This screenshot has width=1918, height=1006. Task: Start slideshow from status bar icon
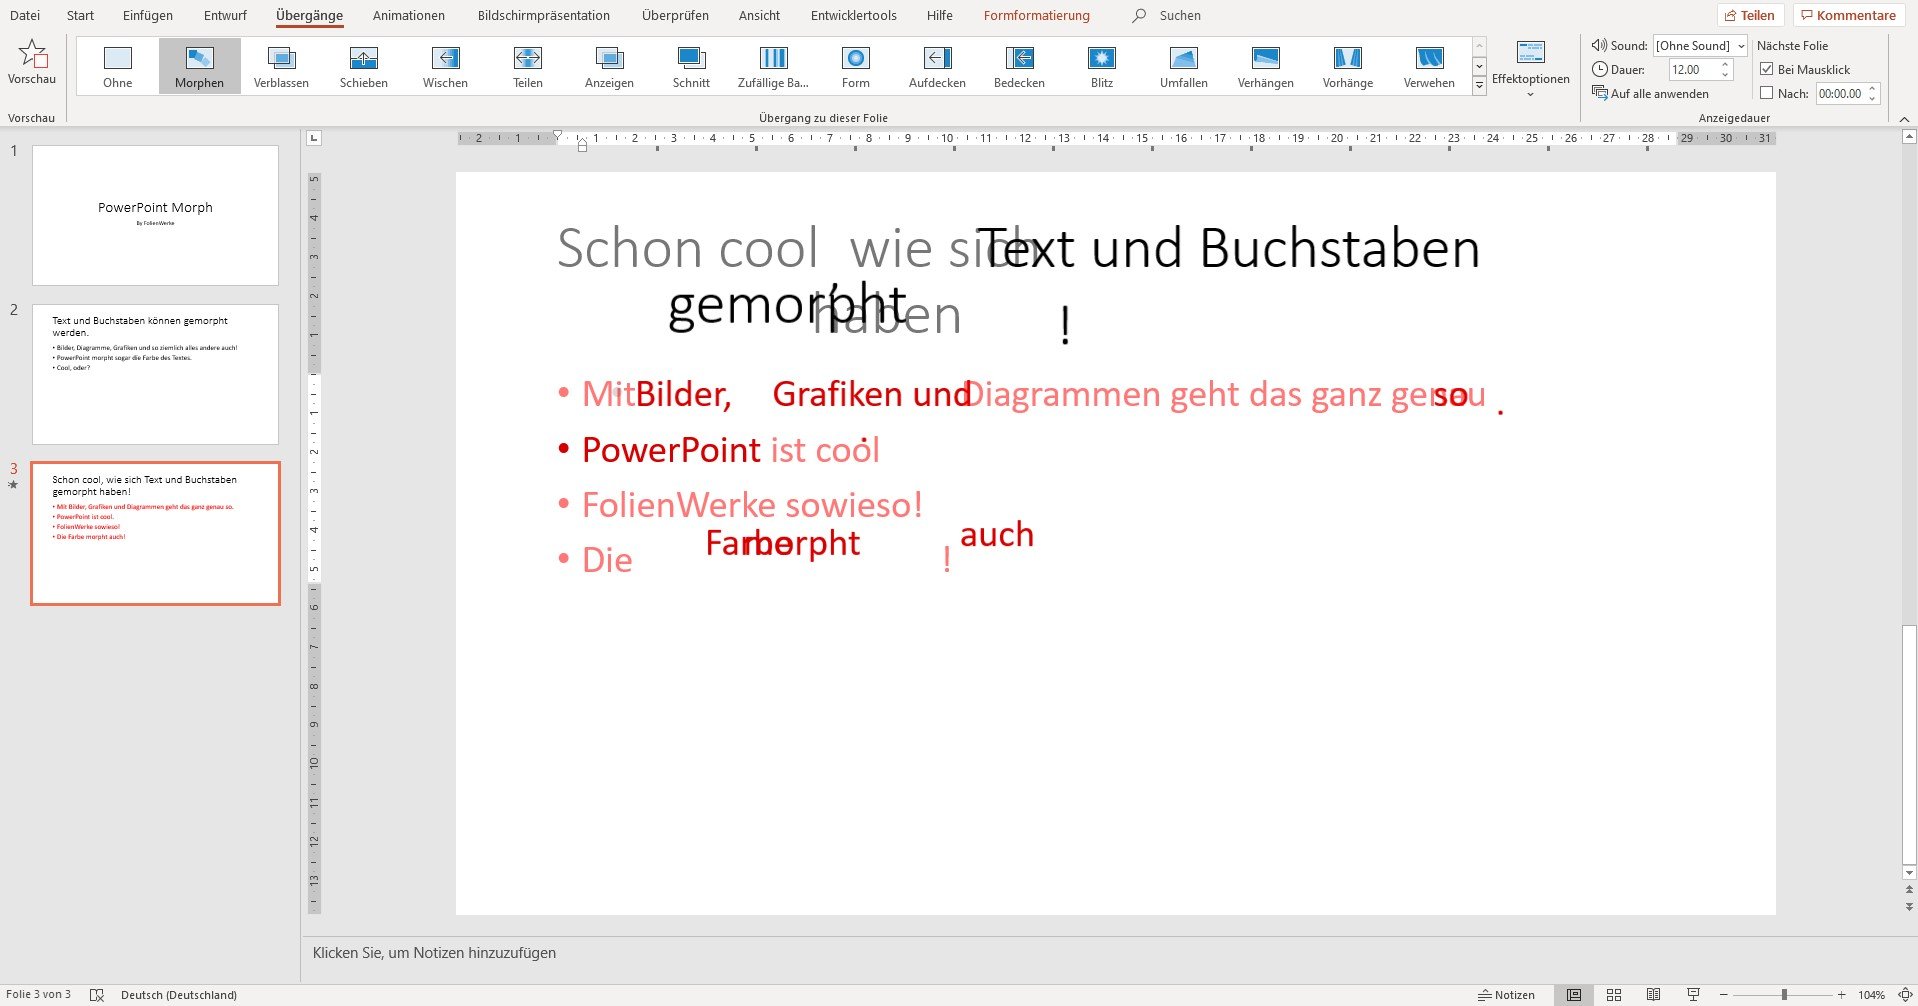pos(1693,995)
